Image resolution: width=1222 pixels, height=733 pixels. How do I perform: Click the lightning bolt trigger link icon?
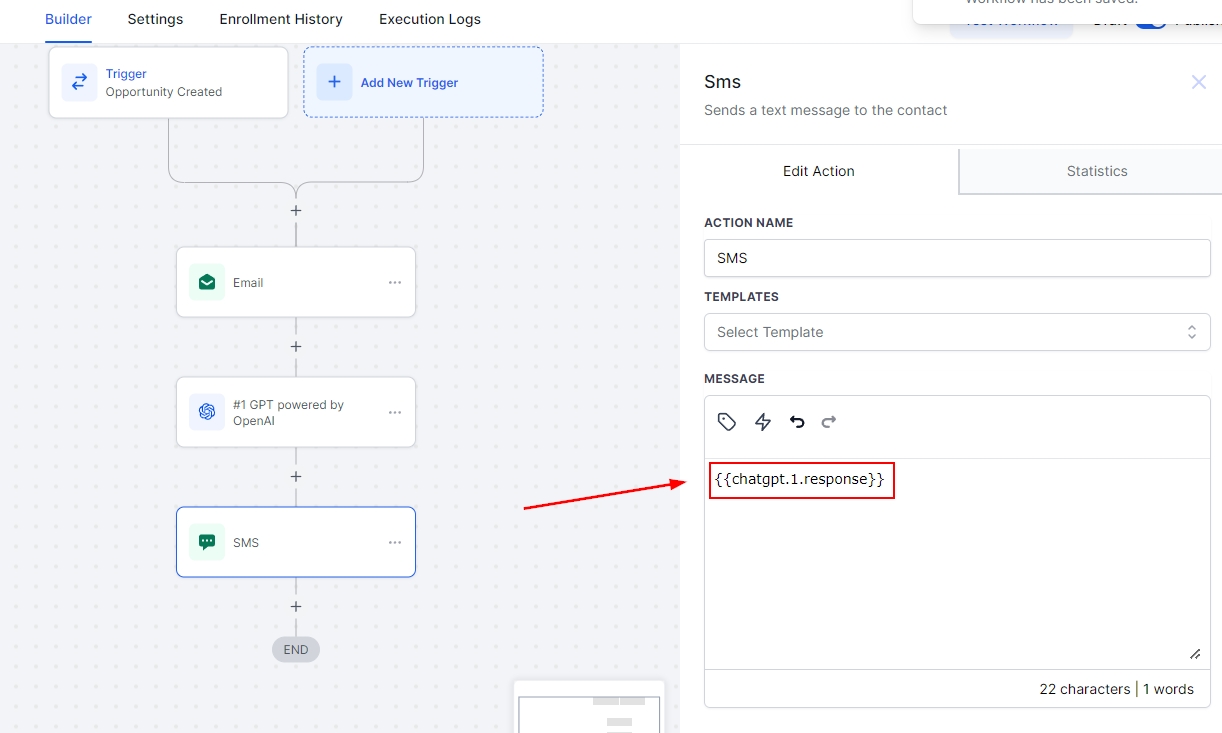click(763, 422)
